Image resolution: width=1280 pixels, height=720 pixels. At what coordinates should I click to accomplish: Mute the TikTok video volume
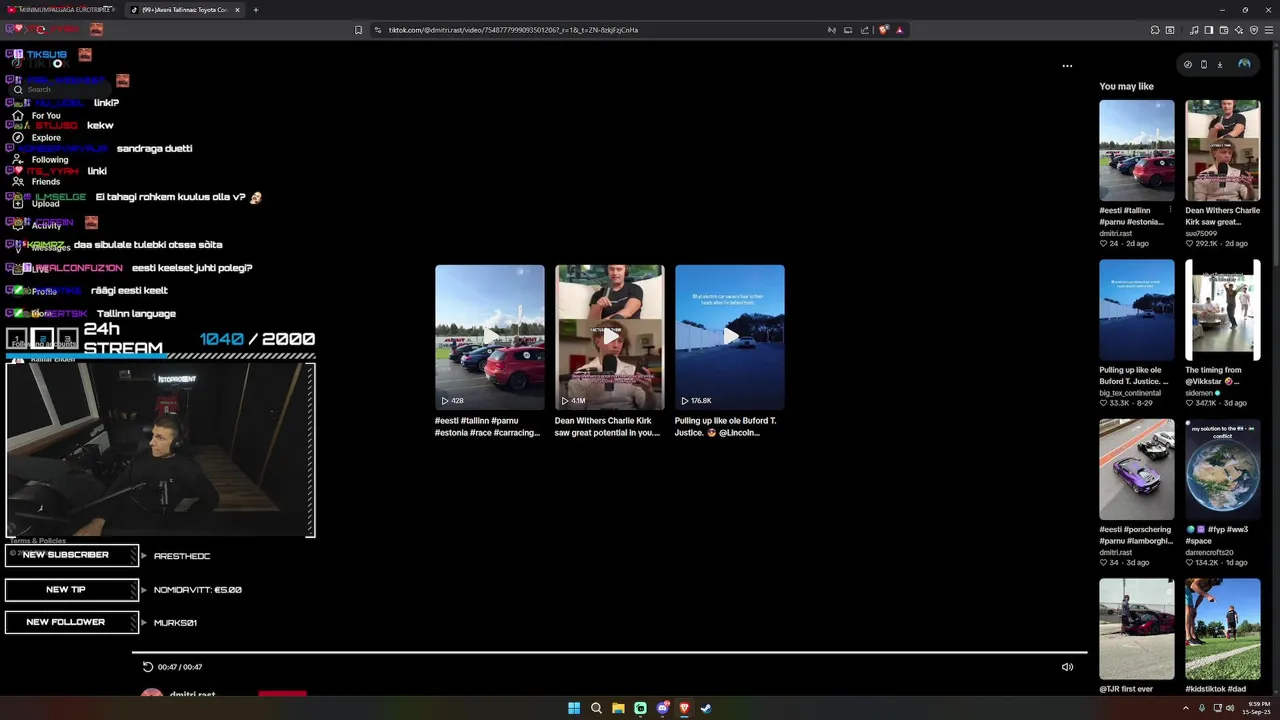point(1067,667)
